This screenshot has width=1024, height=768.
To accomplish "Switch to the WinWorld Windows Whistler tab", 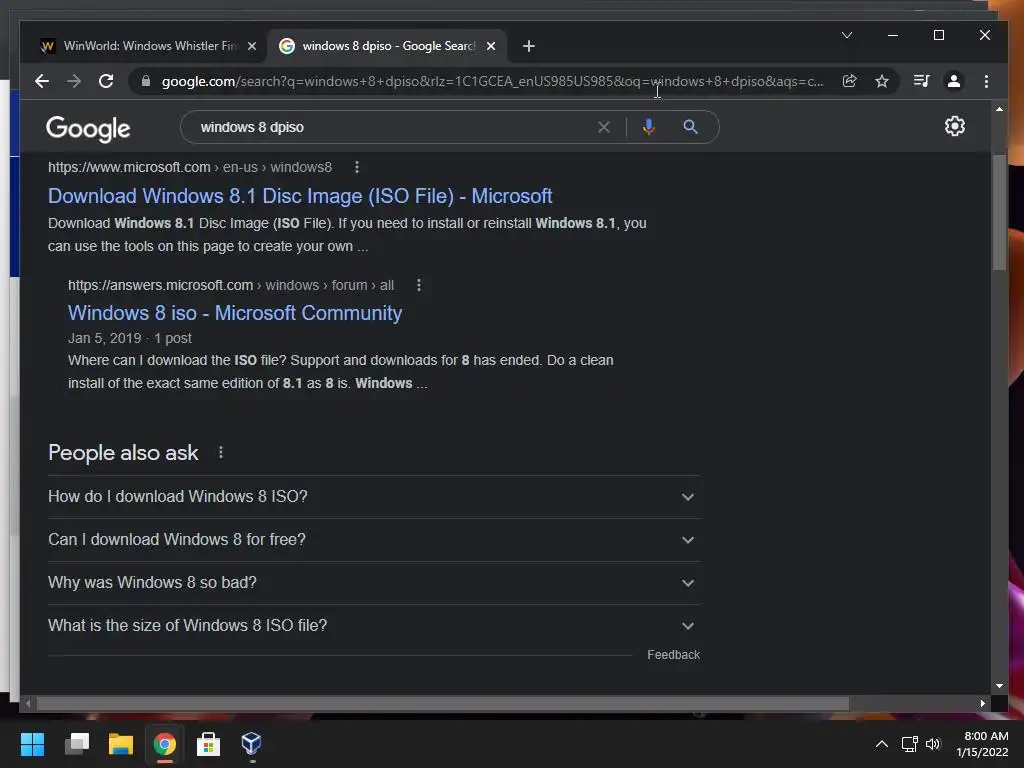I will coord(142,46).
